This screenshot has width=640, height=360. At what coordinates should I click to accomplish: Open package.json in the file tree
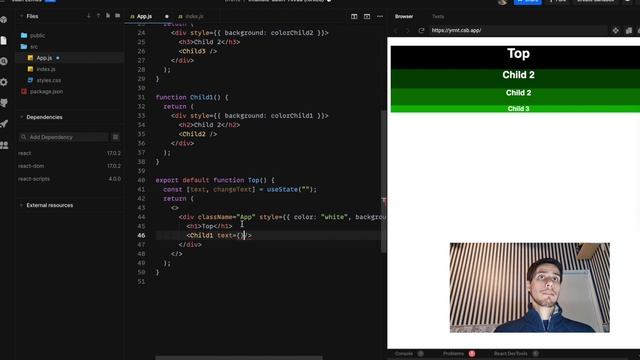click(x=46, y=92)
